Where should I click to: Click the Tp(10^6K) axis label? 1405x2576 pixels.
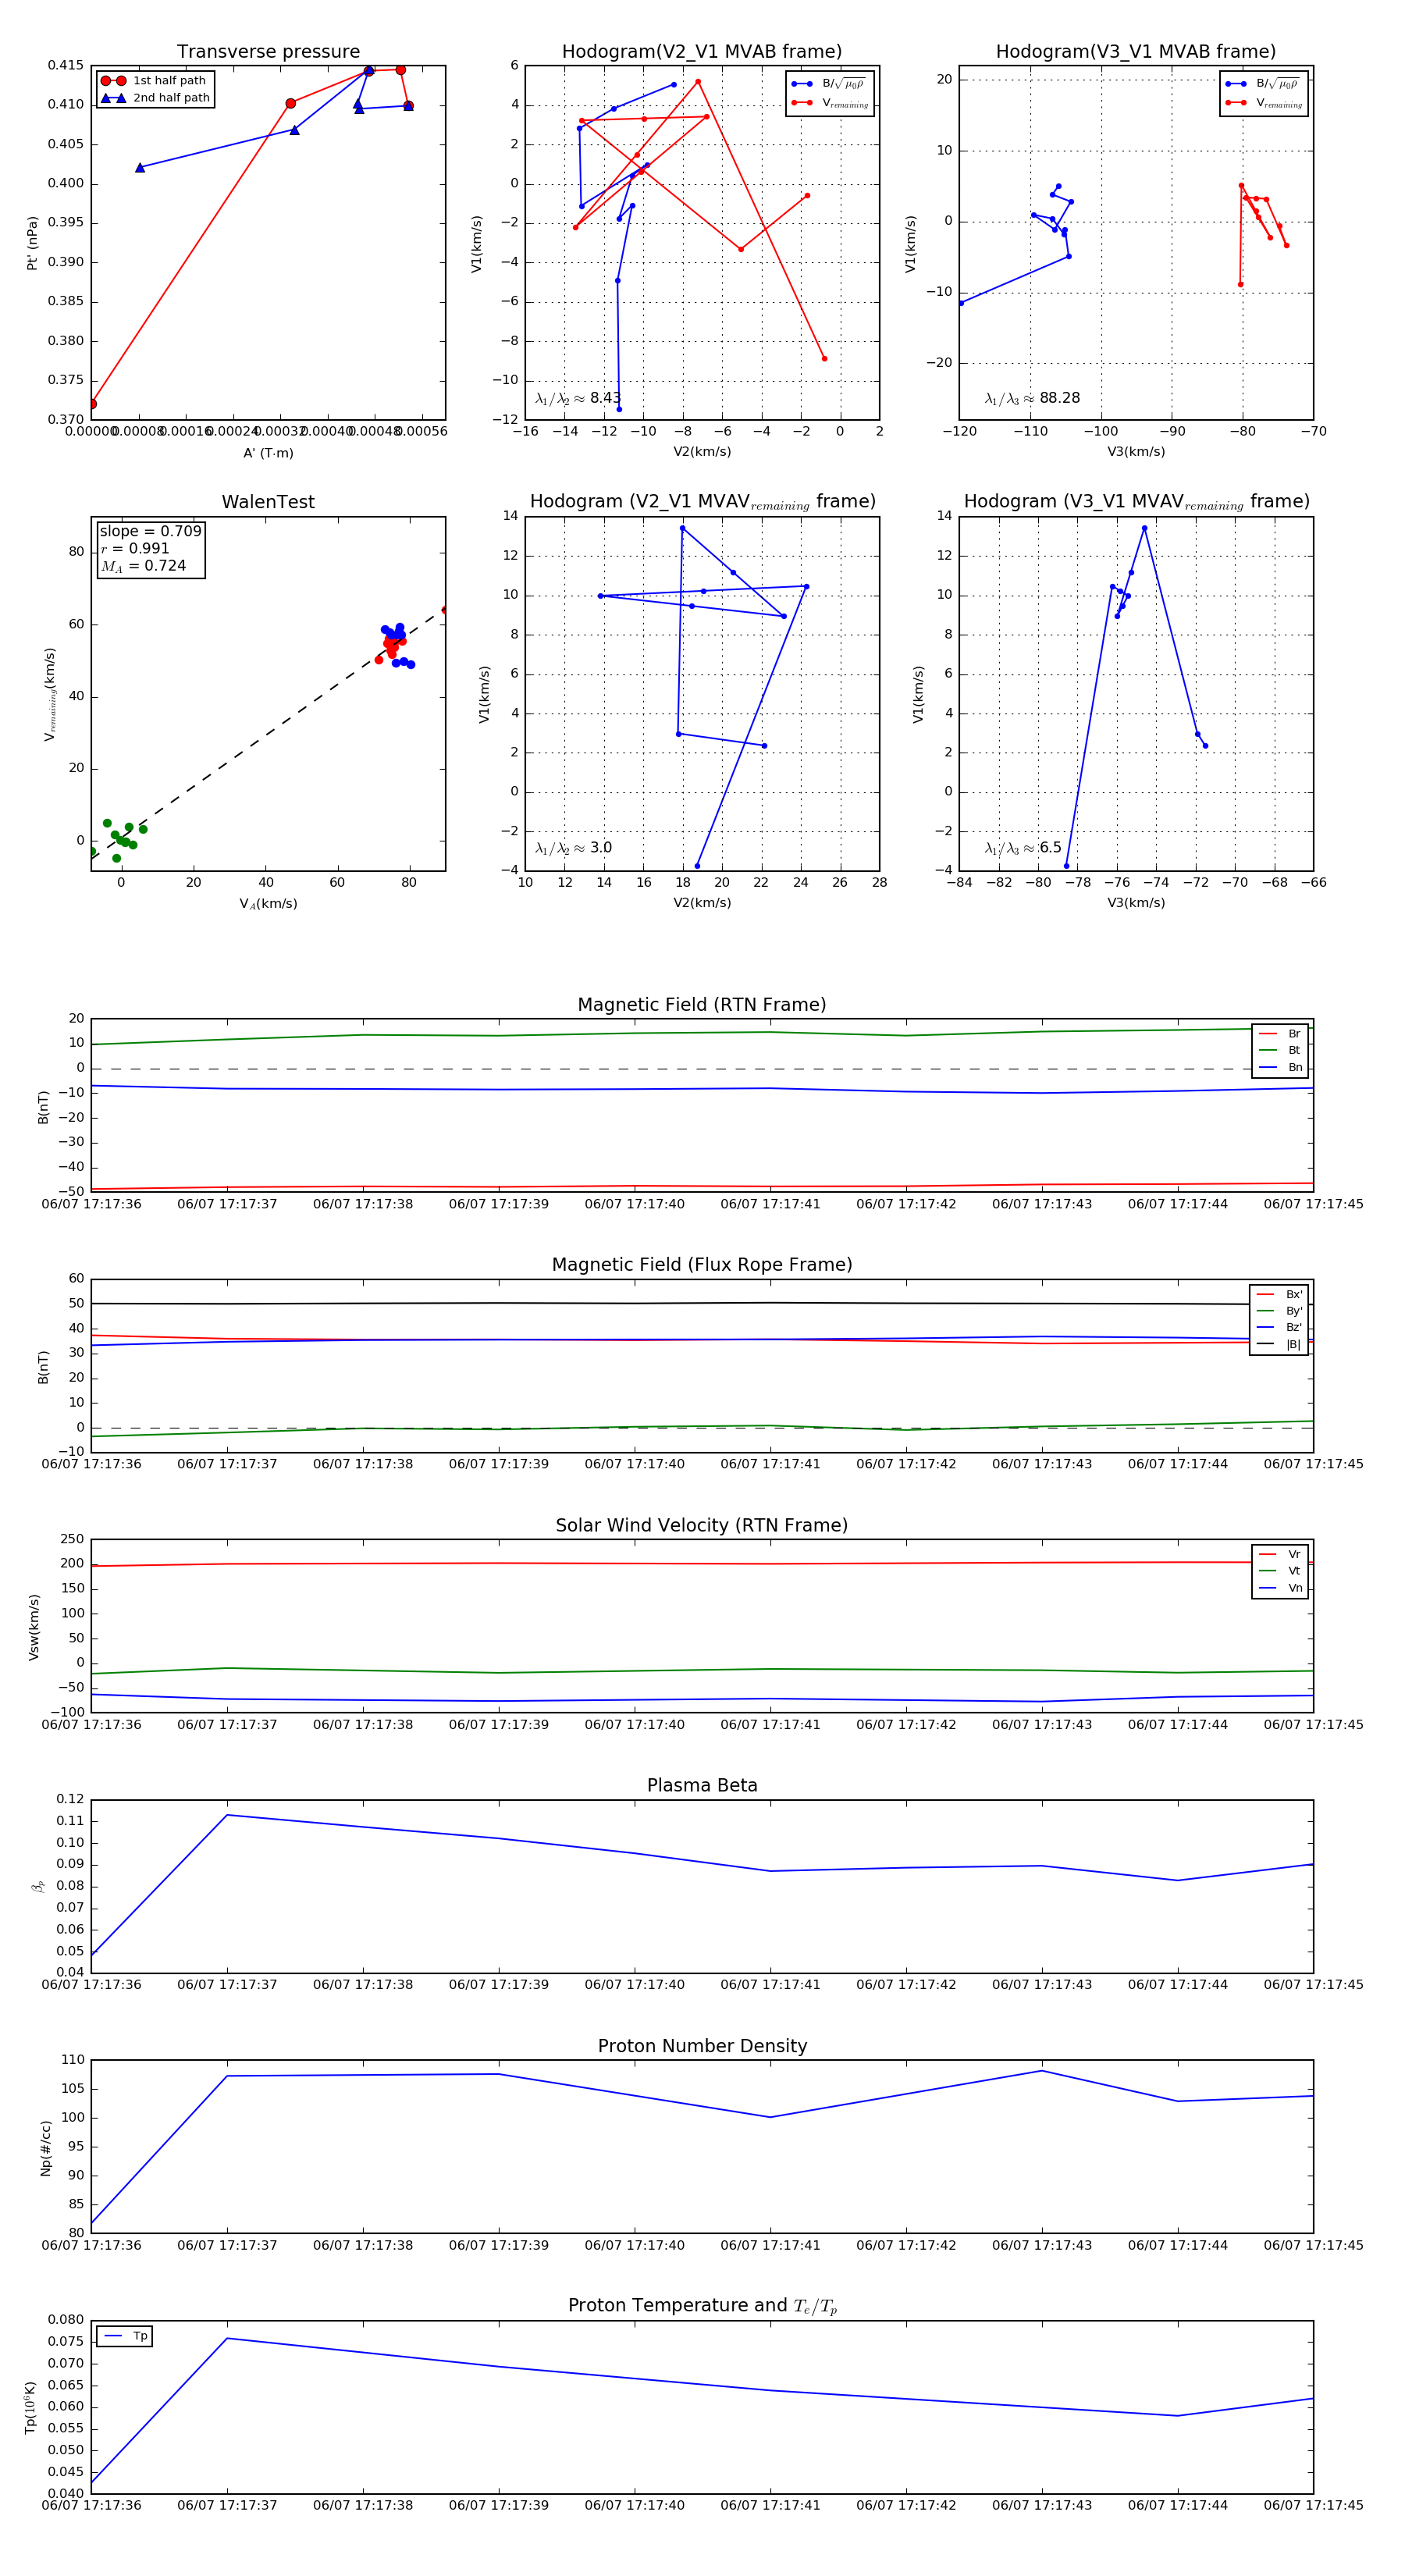point(30,2408)
